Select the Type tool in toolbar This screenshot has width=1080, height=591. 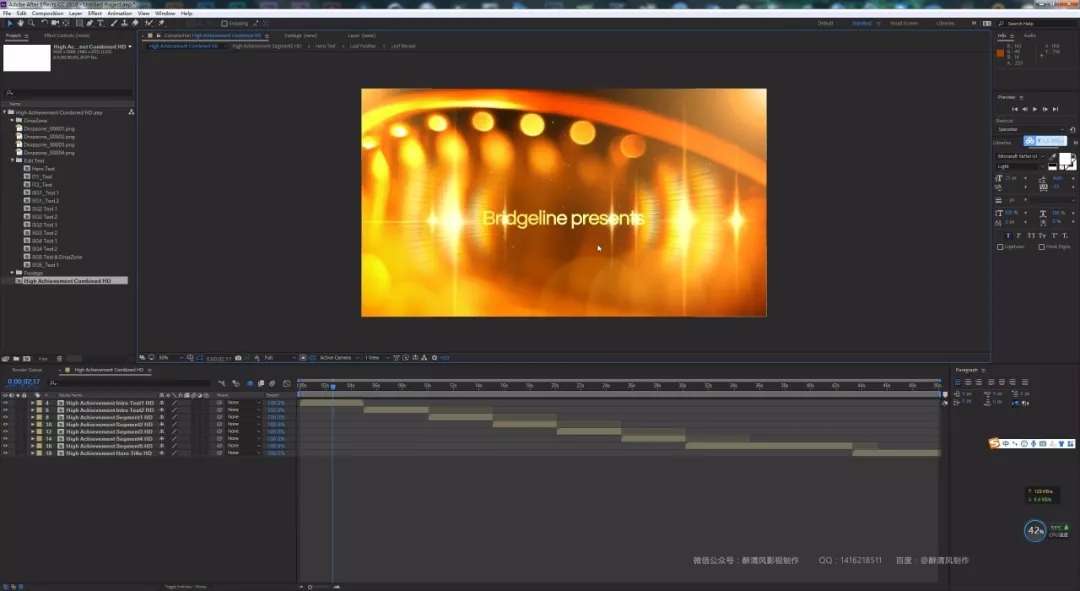[100, 23]
